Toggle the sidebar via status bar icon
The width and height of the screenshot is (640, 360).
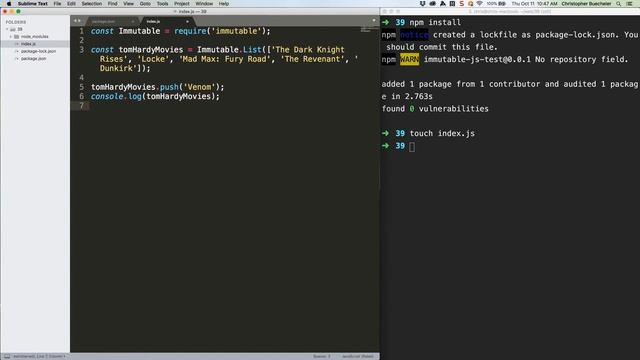[7, 356]
